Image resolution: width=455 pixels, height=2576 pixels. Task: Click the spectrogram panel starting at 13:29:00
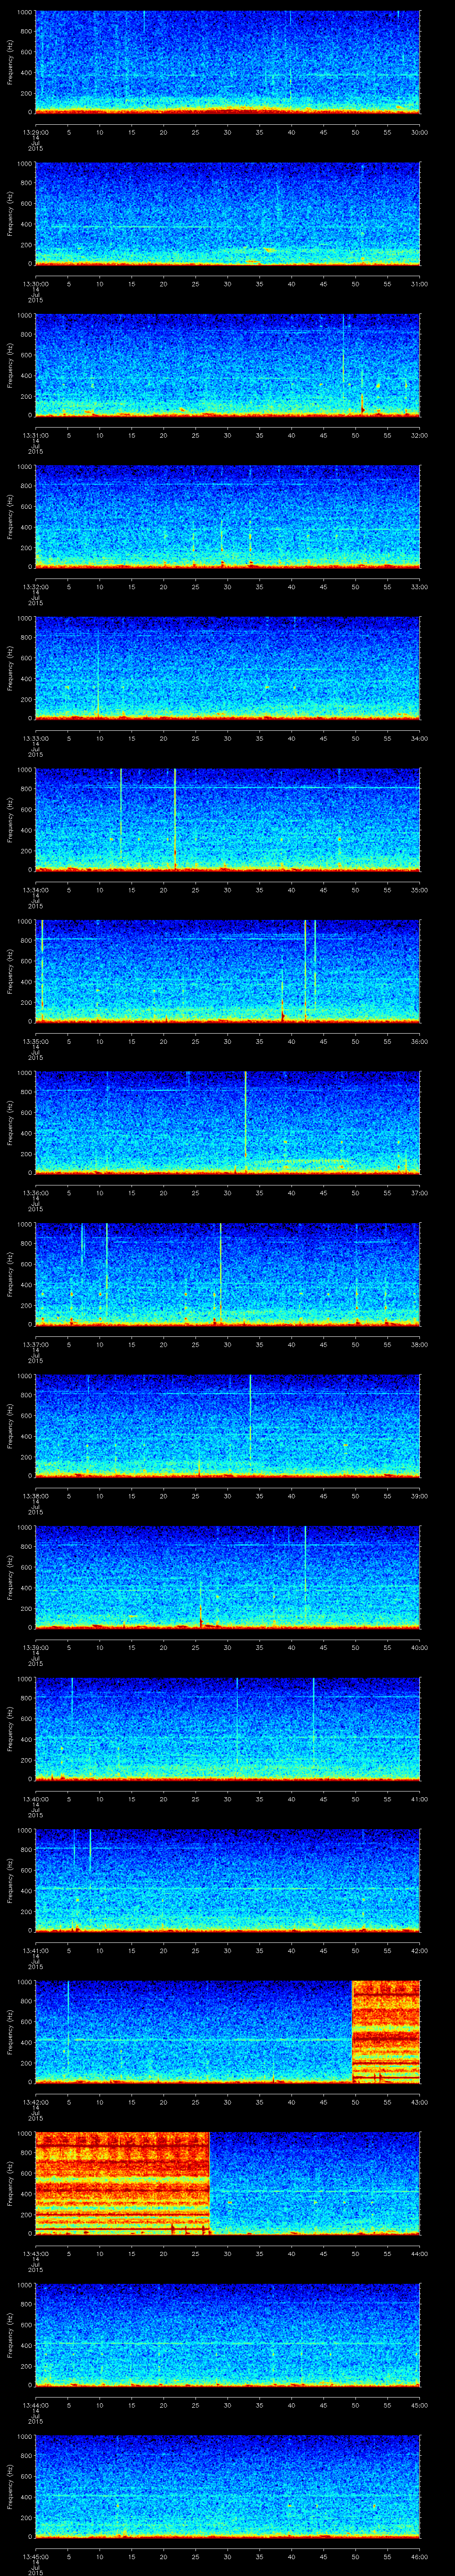coord(228,62)
